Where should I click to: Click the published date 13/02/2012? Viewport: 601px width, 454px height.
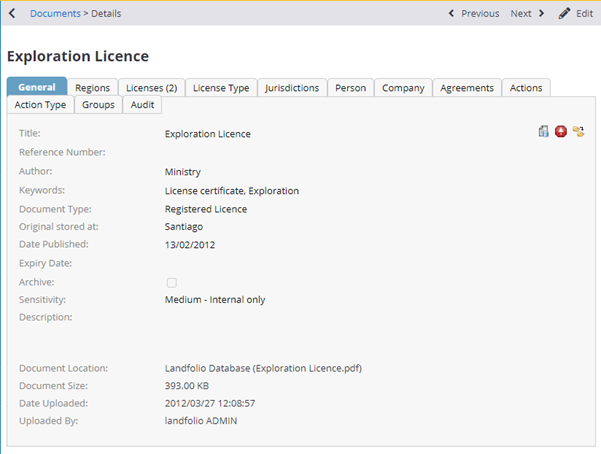tap(190, 245)
